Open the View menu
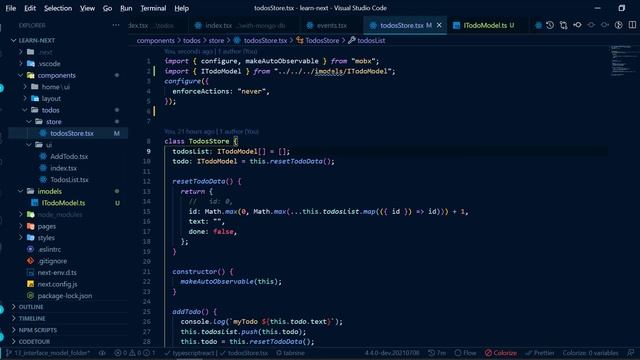This screenshot has width=640, height=360. pyautogui.click(x=87, y=8)
